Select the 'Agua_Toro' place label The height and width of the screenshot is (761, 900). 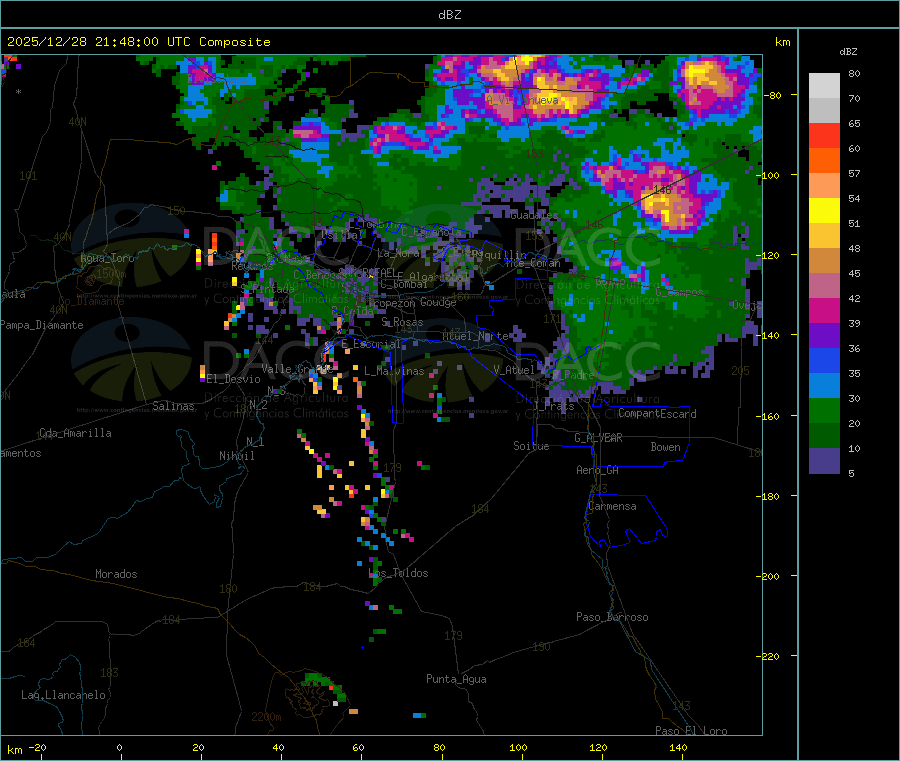pos(107,258)
